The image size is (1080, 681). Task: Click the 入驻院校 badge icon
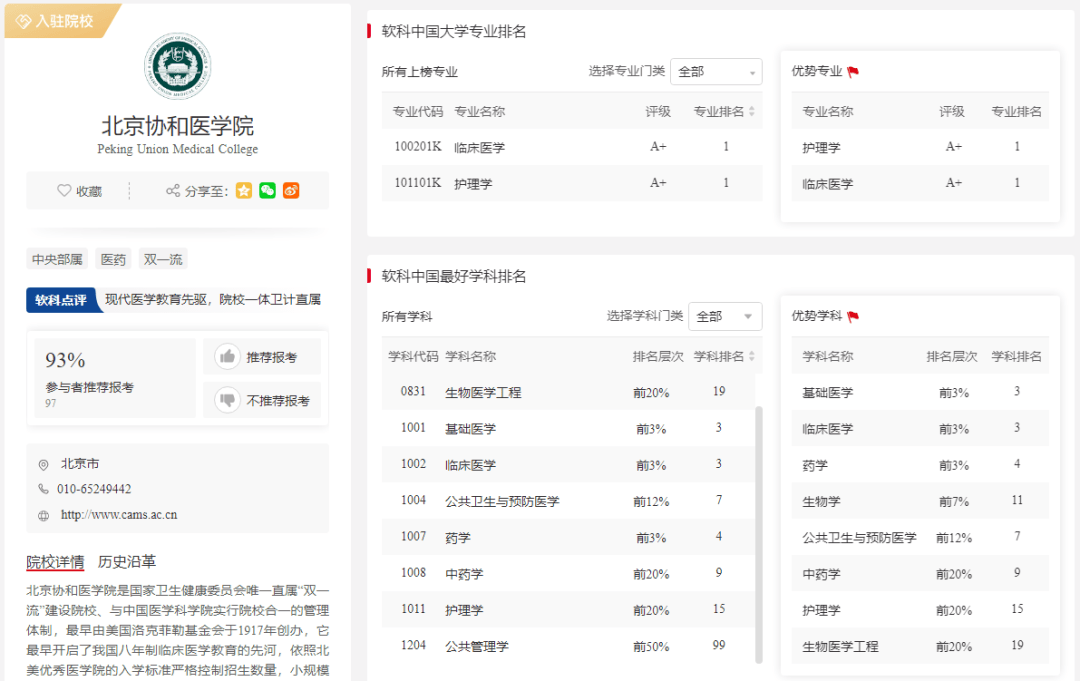pyautogui.click(x=23, y=21)
